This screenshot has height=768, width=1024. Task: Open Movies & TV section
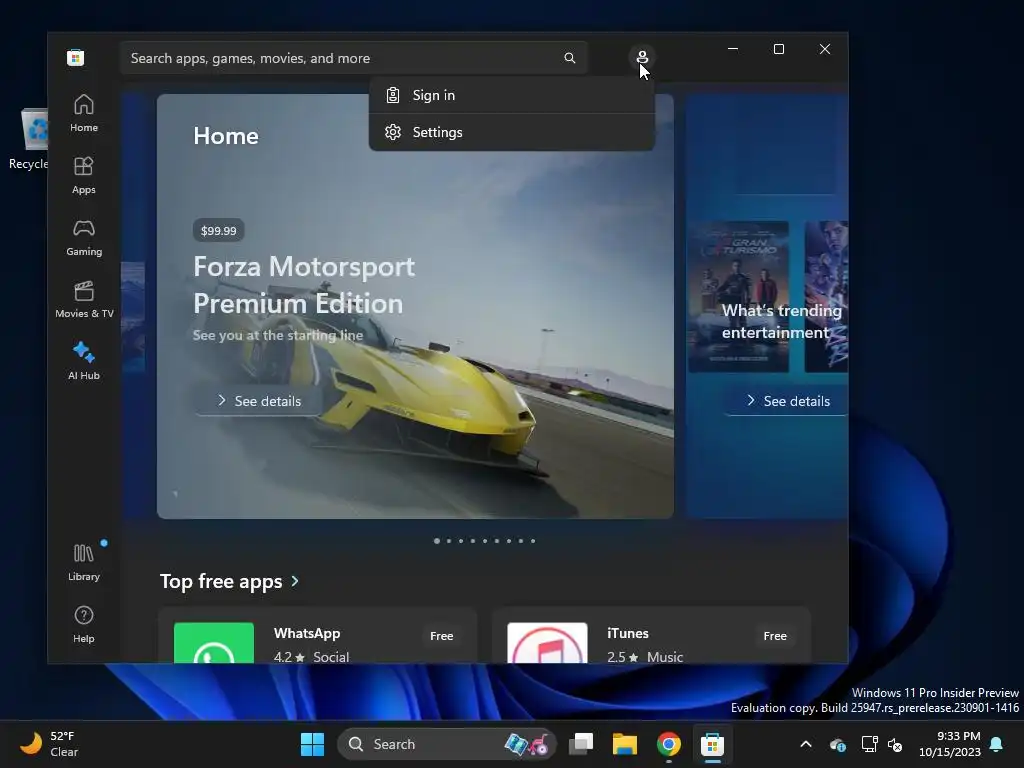coord(84,299)
